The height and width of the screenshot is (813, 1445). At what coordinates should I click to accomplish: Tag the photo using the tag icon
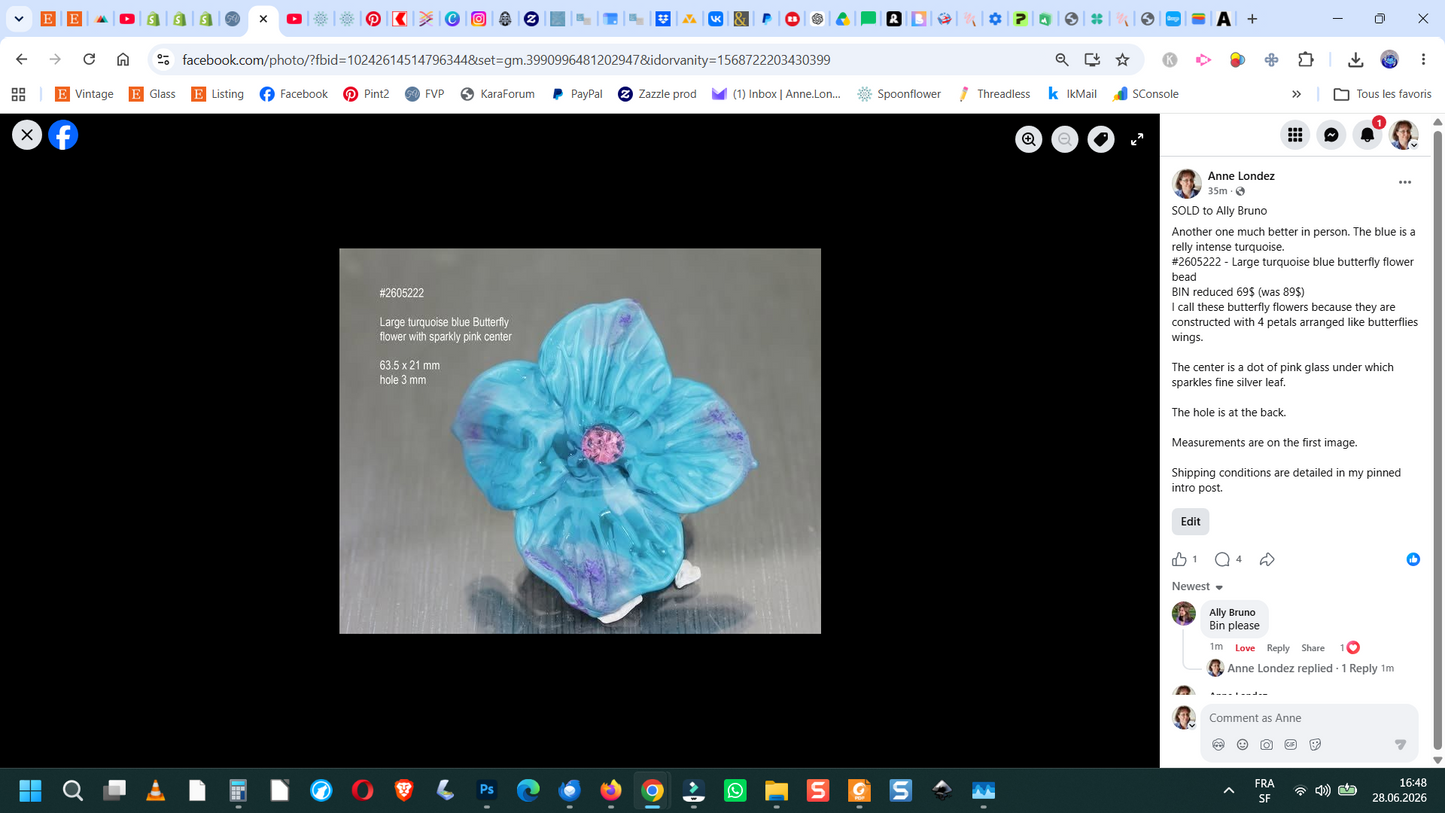1101,140
